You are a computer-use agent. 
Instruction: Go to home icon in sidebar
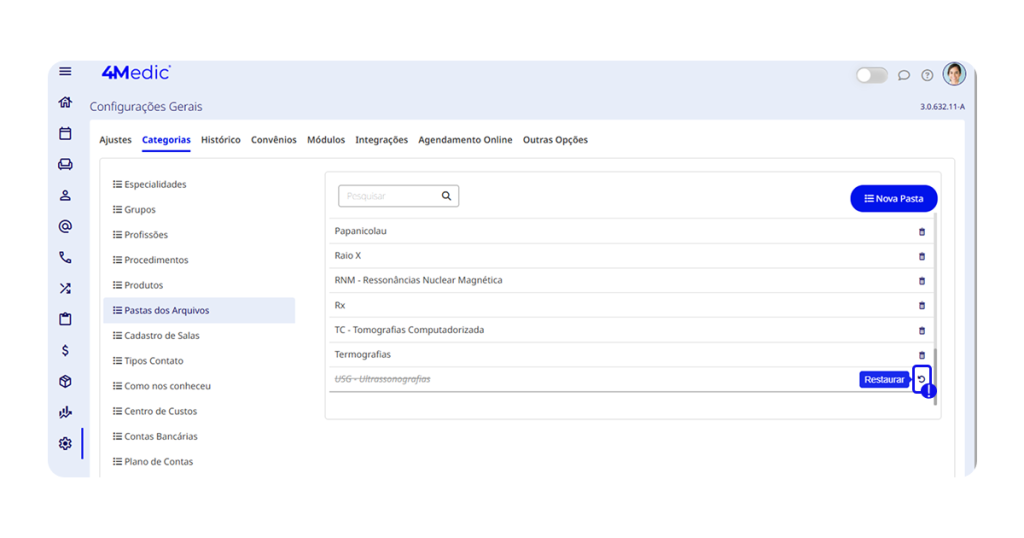pyautogui.click(x=65, y=102)
